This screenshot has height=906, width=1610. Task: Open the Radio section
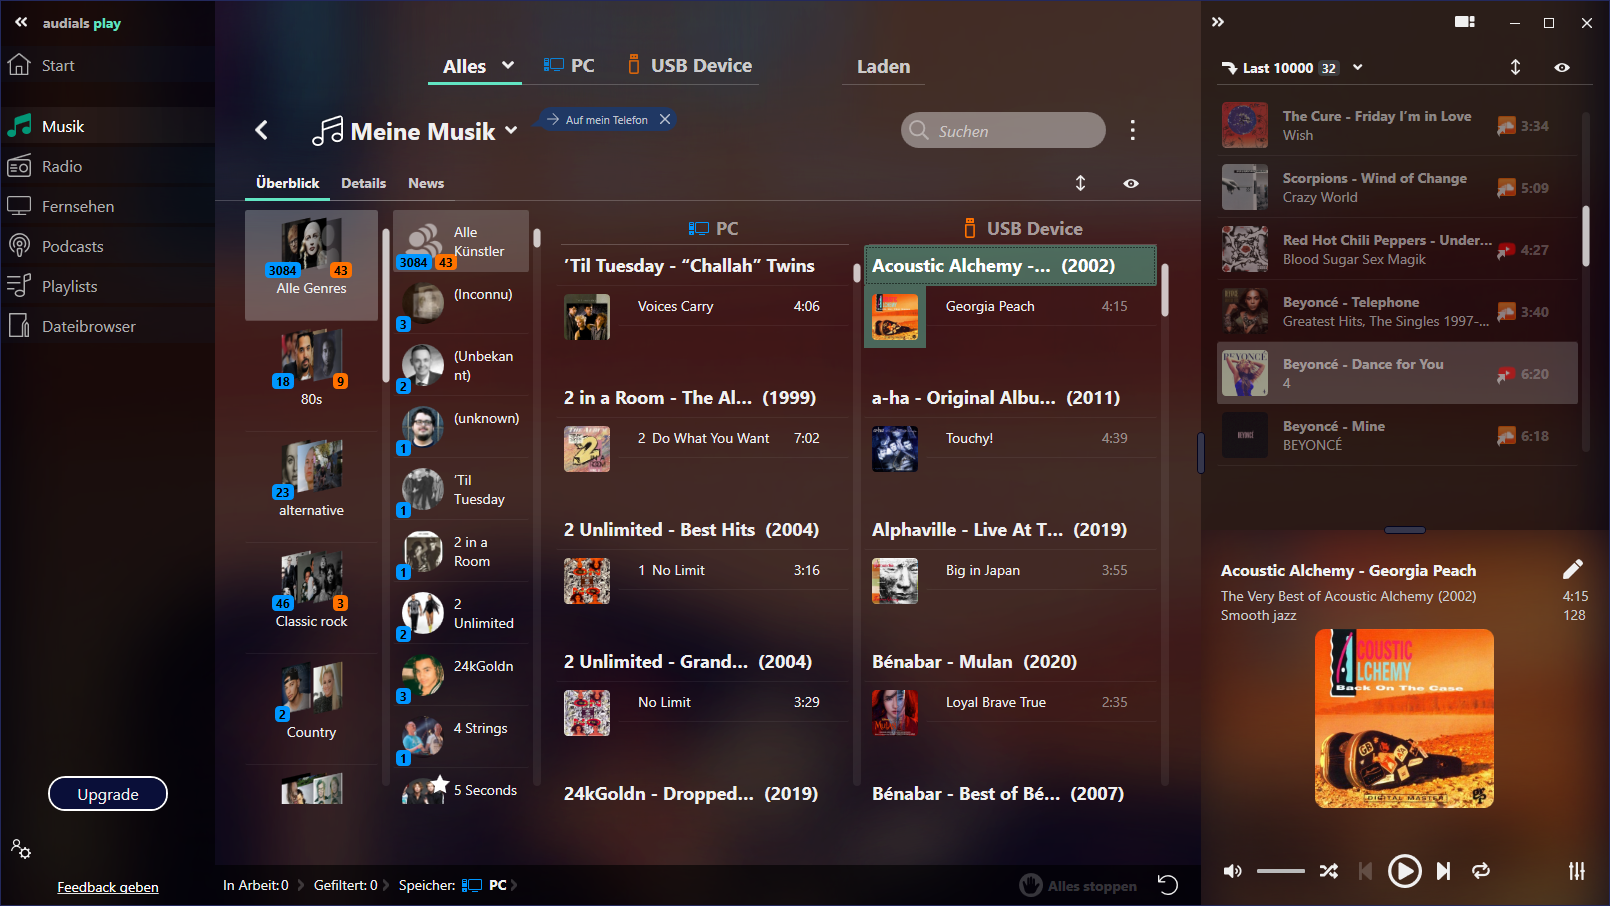(x=62, y=166)
